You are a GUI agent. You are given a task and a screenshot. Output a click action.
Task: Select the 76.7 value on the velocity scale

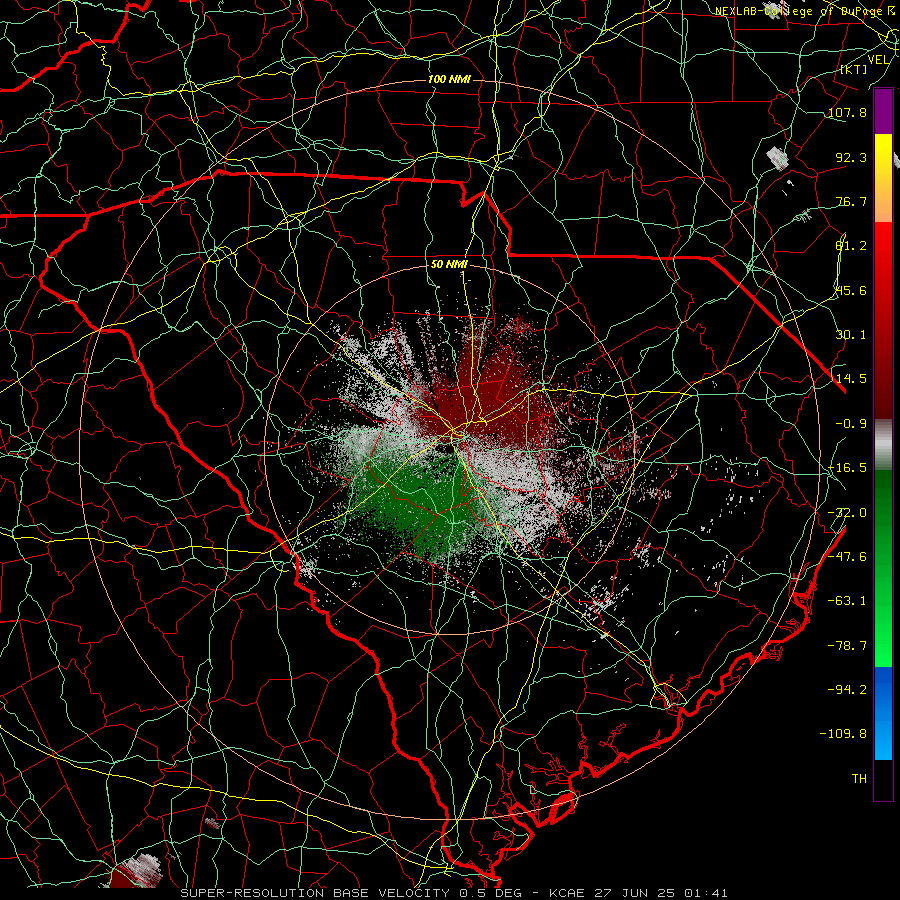pos(851,201)
